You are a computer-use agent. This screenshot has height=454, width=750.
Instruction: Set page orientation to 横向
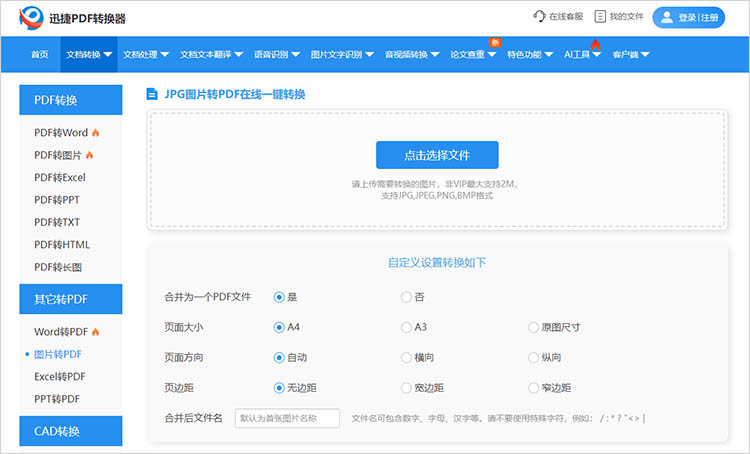point(406,357)
